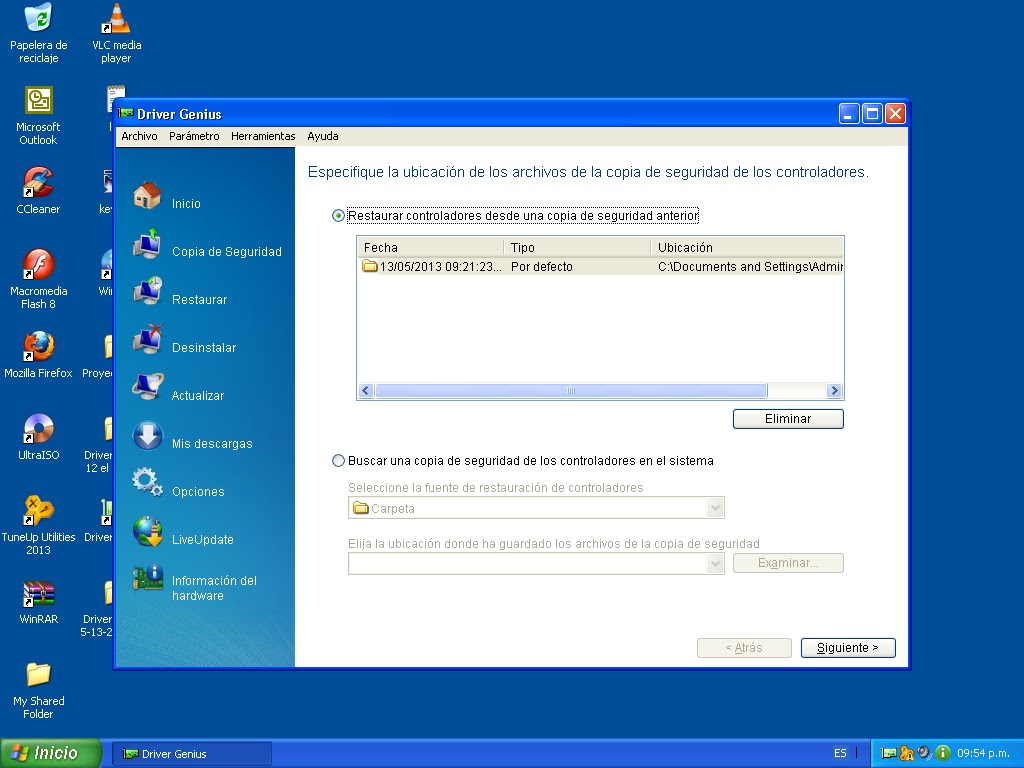Open WinRAR desktop shortcut

(39, 593)
